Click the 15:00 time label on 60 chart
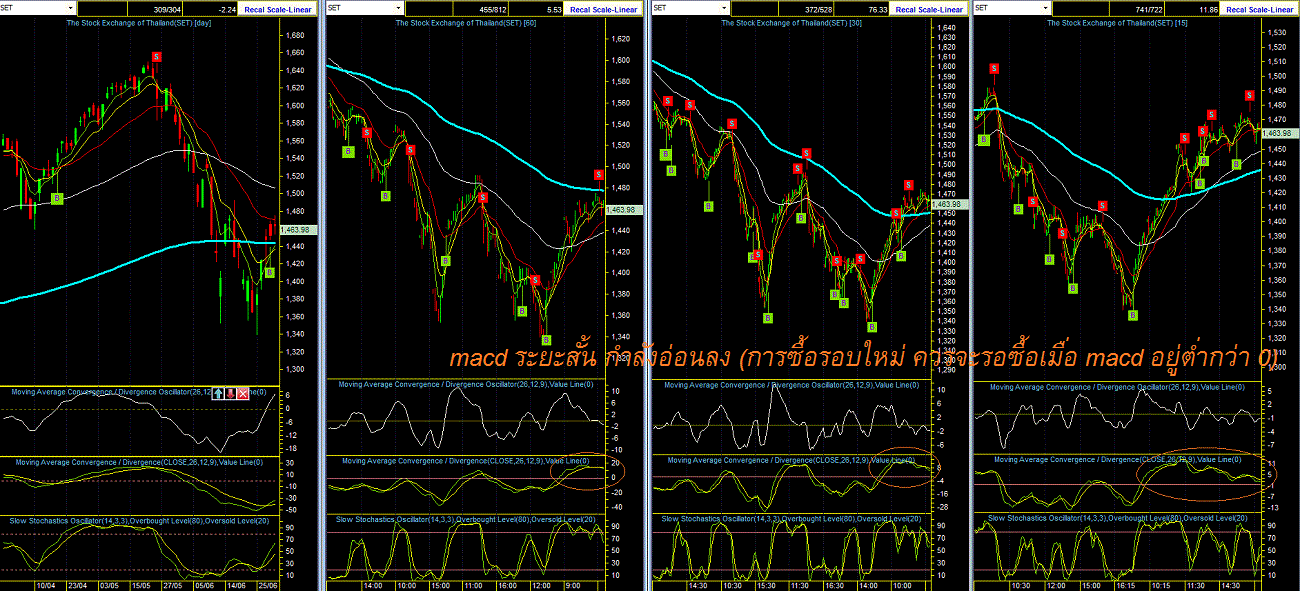 pyautogui.click(x=439, y=585)
